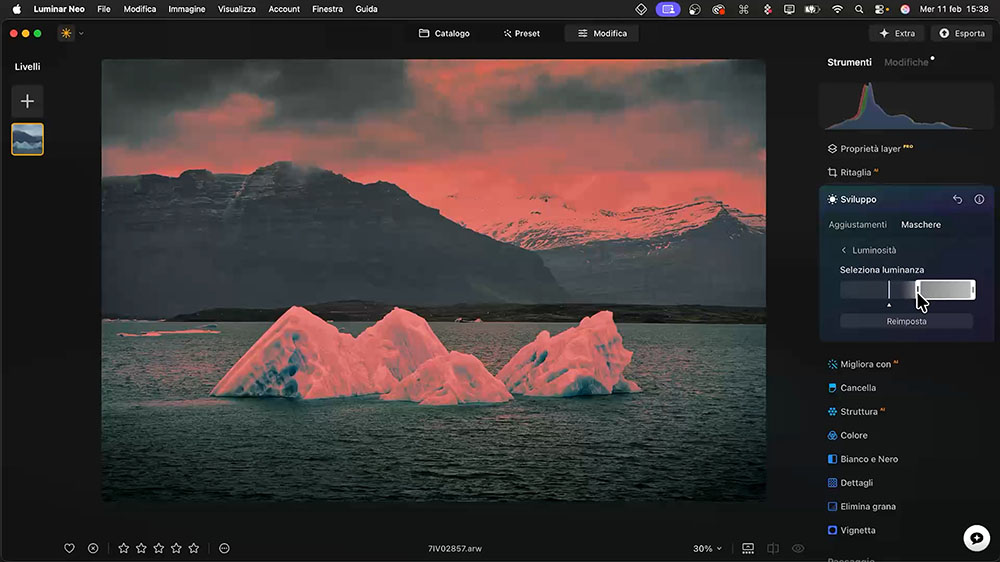This screenshot has height=562, width=1000.
Task: Open the Guida menu
Action: coord(366,9)
